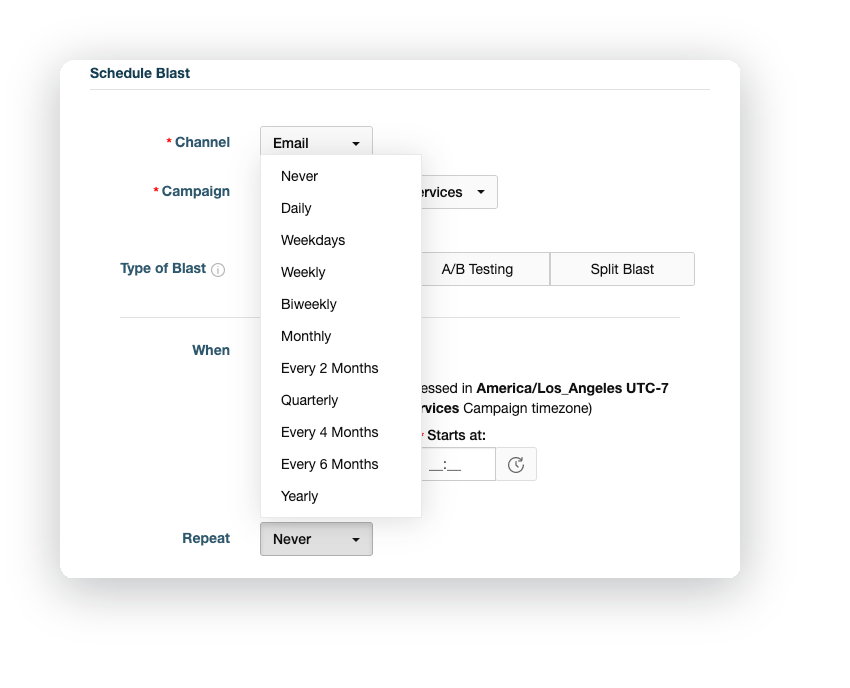Choose the Daily repeat option
Image resolution: width=850 pixels, height=688 pixels.
(340, 208)
